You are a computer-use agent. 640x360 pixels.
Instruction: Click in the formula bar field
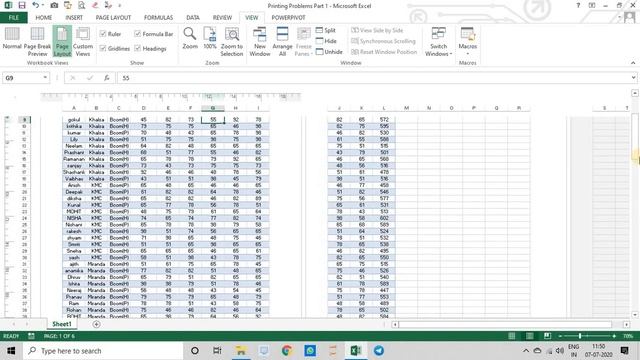tap(373, 78)
